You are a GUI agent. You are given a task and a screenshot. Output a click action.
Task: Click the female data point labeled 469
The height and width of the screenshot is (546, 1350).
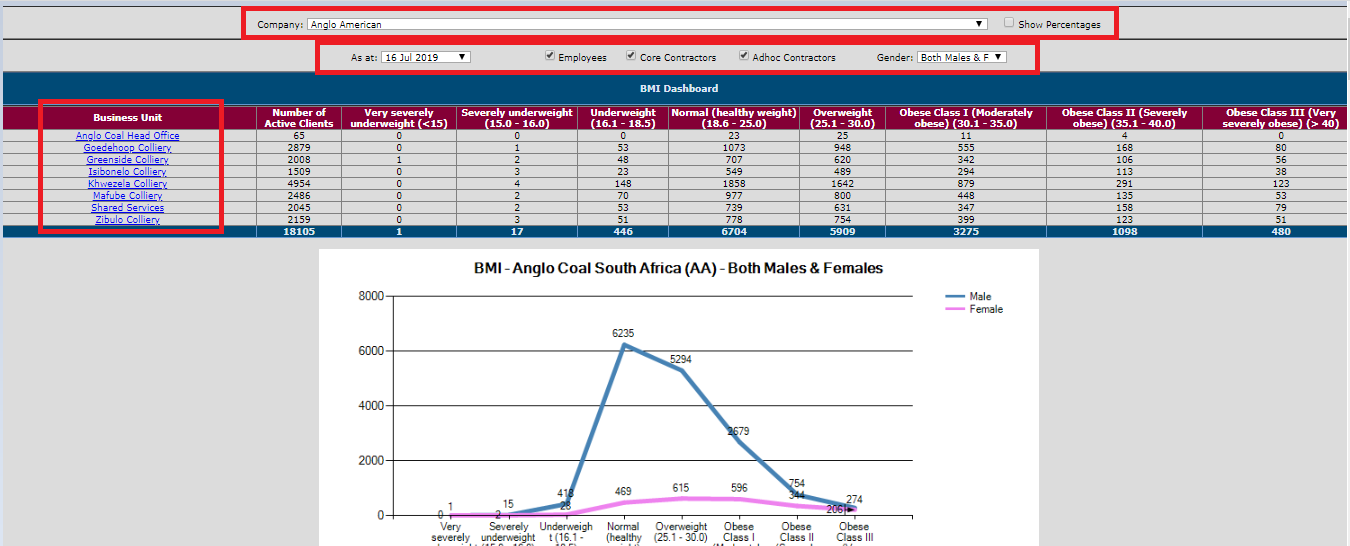624,502
